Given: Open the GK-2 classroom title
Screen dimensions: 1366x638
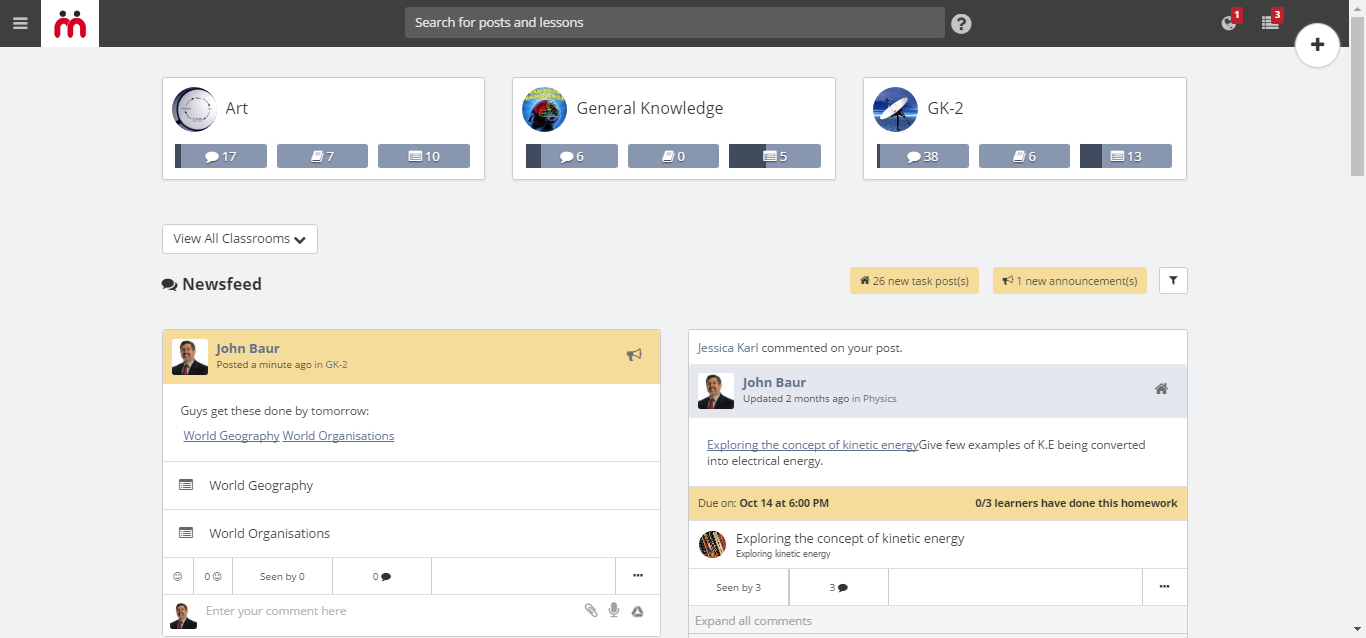Looking at the screenshot, I should [x=945, y=108].
